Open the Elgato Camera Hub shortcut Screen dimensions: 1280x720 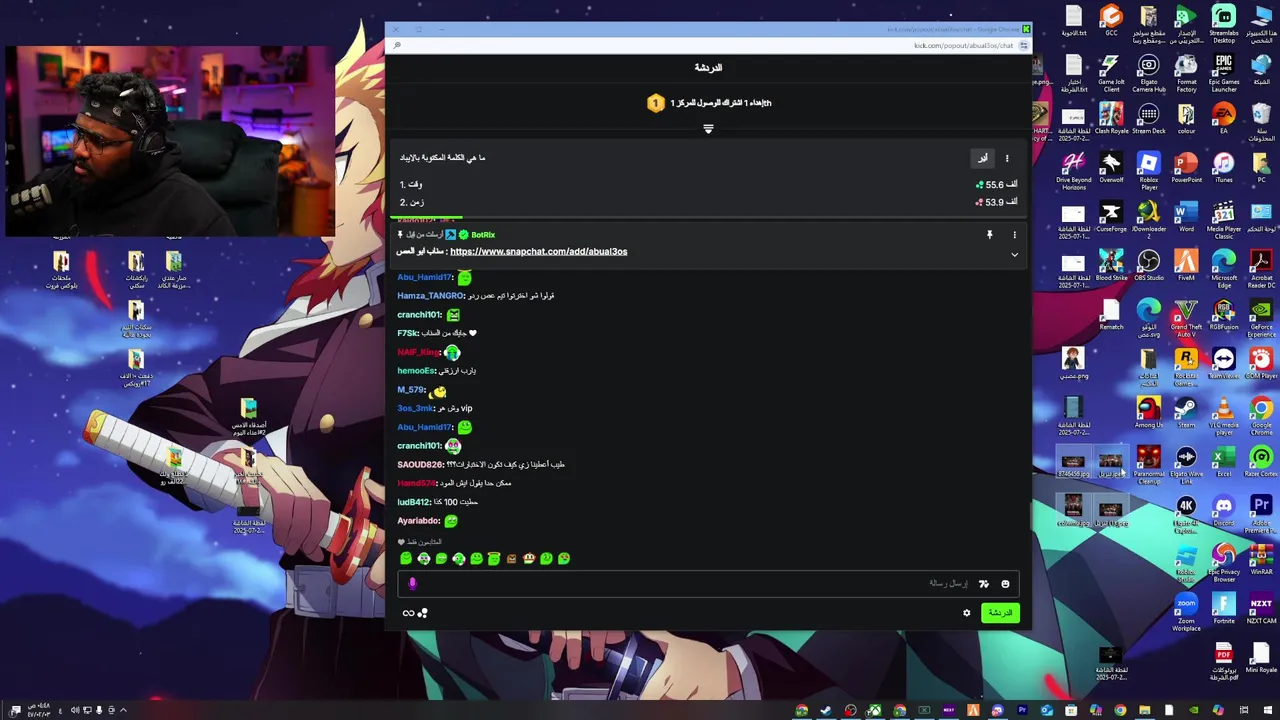coord(1148,72)
